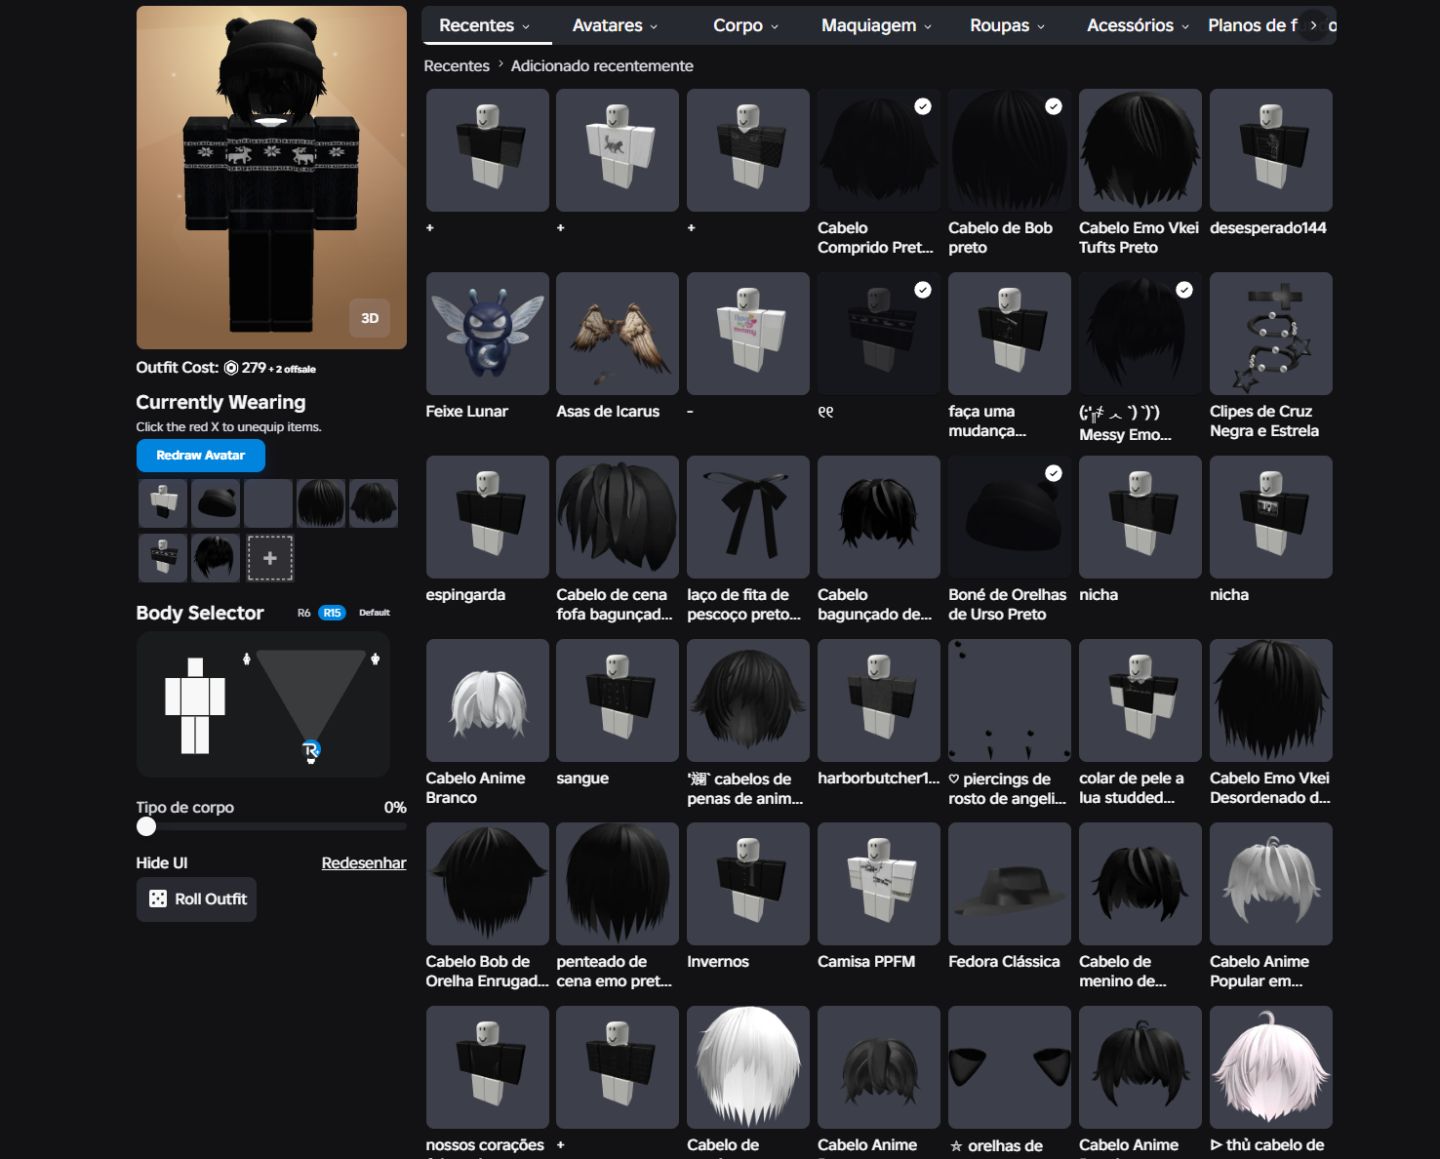Screen dimensions: 1440x1159
Task: Pick the Camisa PPFM shirt
Action: [x=879, y=884]
